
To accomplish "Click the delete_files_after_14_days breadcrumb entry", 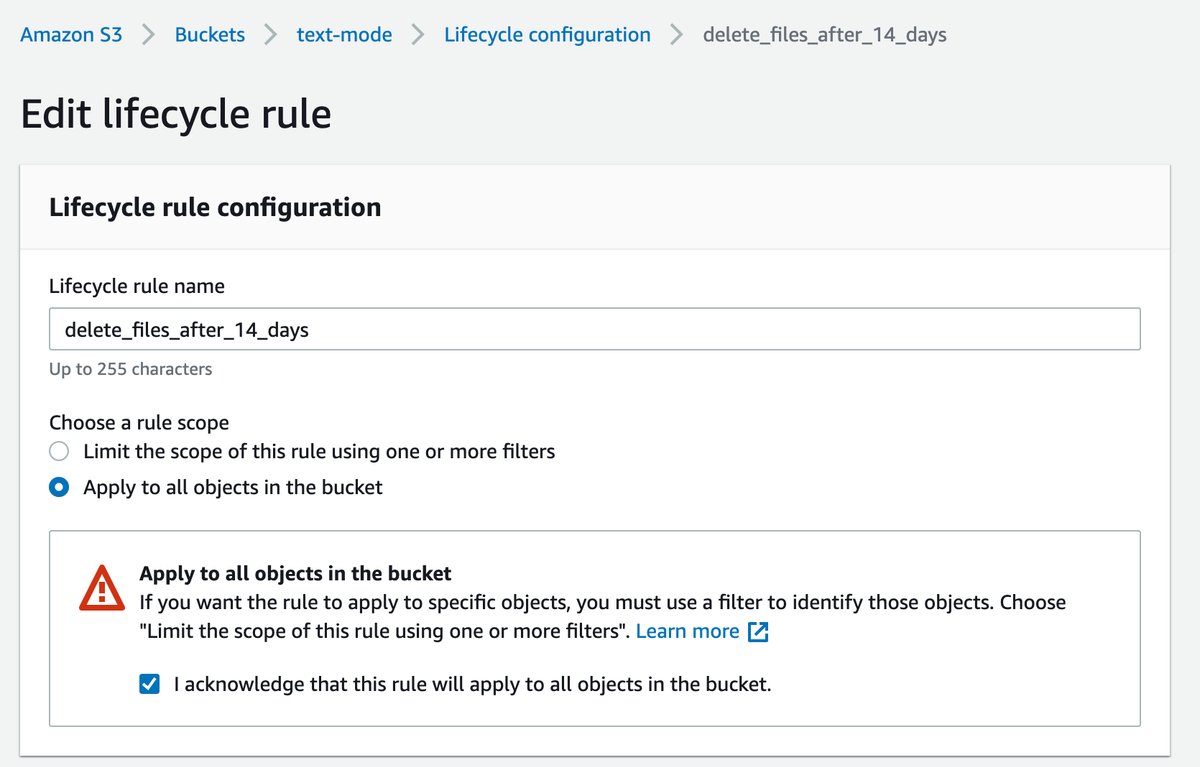I will pos(824,33).
